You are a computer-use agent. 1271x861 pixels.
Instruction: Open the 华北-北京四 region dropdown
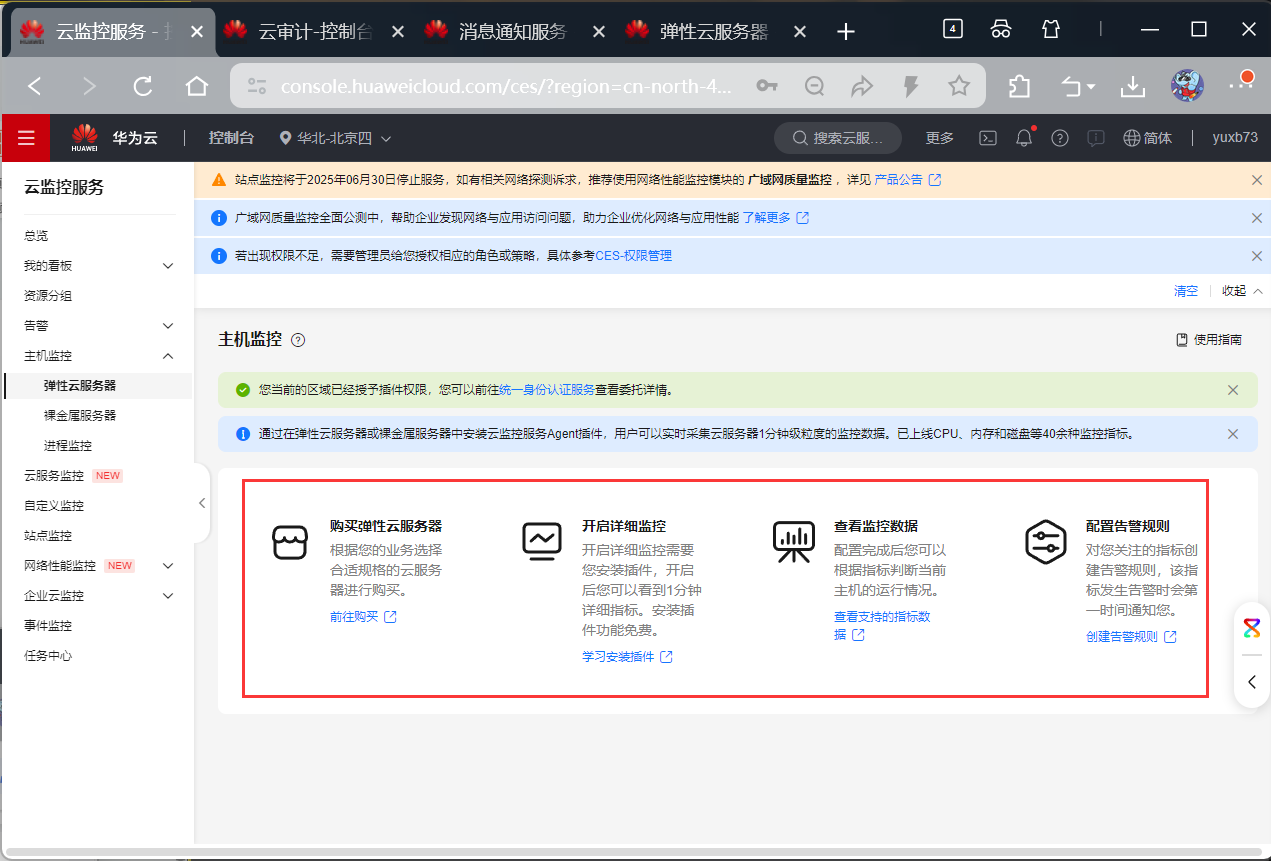coord(336,138)
